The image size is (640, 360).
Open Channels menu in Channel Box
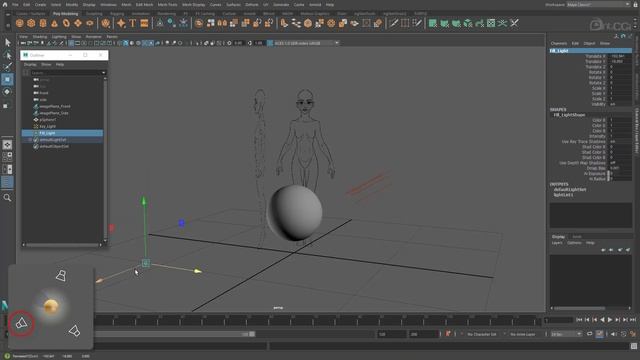coord(559,43)
